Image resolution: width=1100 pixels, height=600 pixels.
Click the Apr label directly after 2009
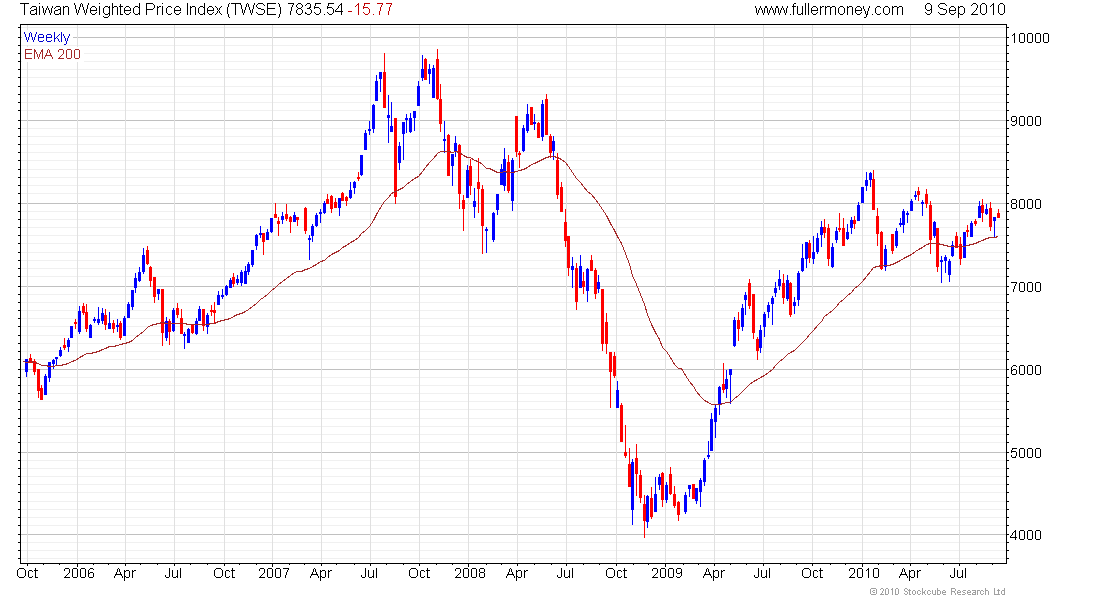click(x=713, y=573)
